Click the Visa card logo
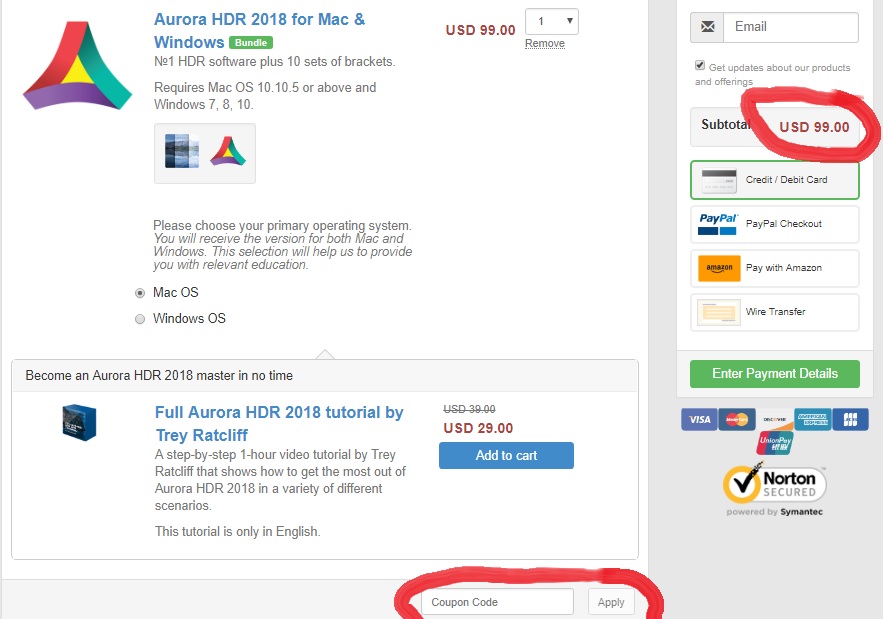The height and width of the screenshot is (619, 883). click(x=699, y=420)
